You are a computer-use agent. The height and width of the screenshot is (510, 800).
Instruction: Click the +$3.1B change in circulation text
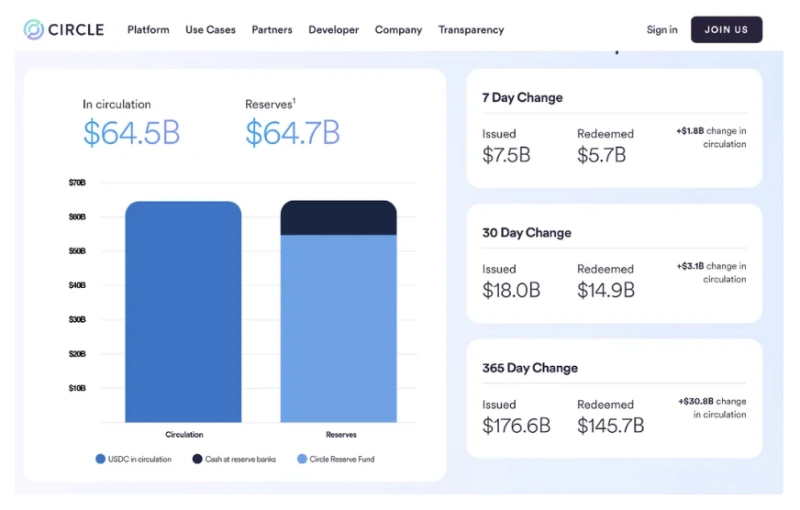711,272
